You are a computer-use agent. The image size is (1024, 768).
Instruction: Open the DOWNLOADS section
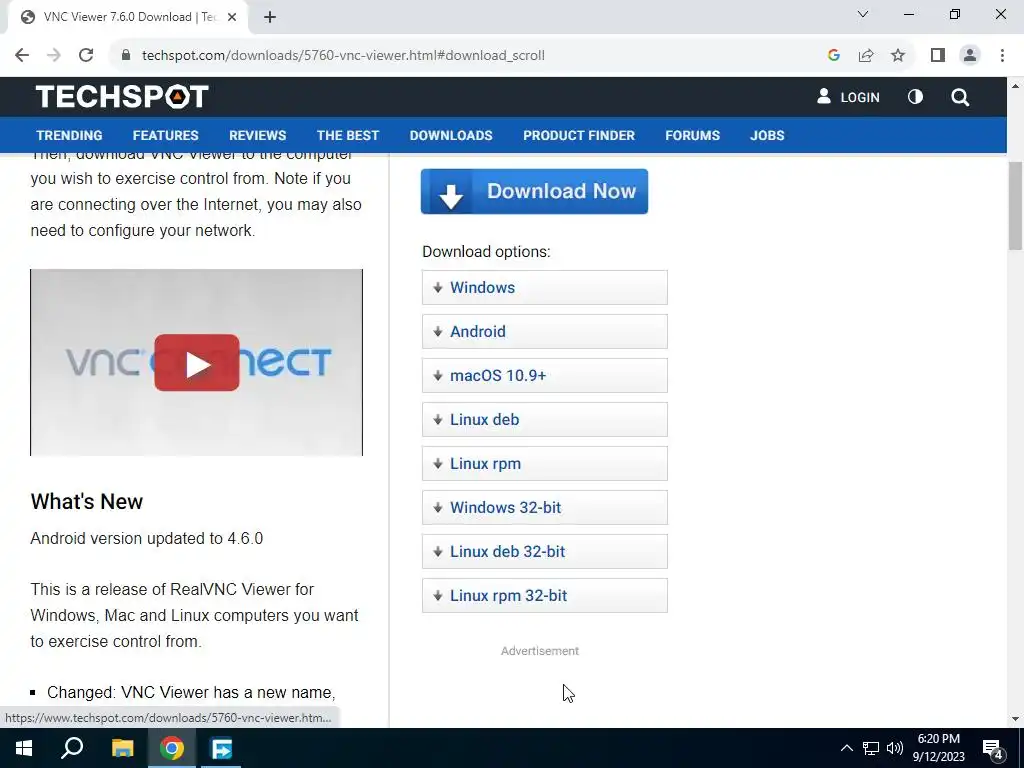click(x=451, y=135)
